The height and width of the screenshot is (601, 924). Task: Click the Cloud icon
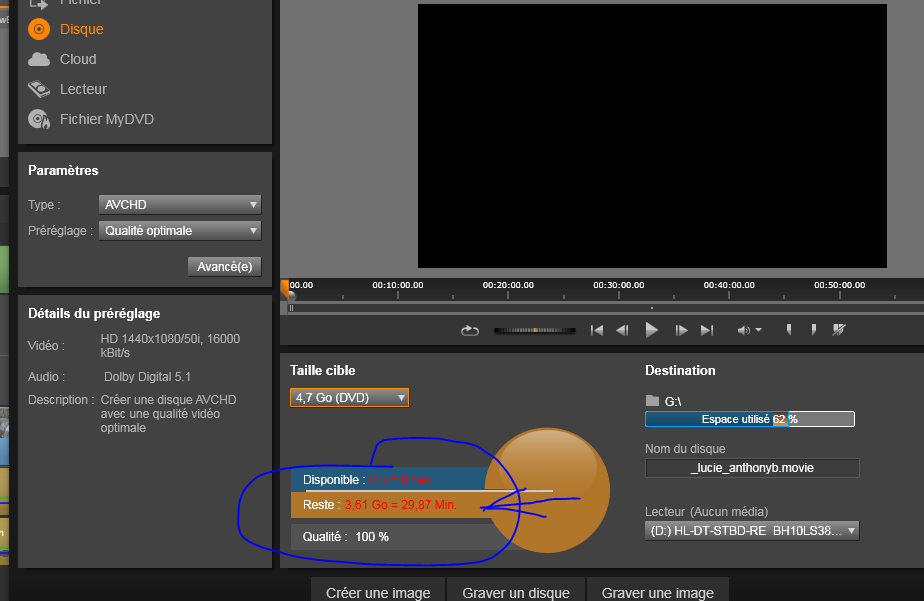(39, 59)
